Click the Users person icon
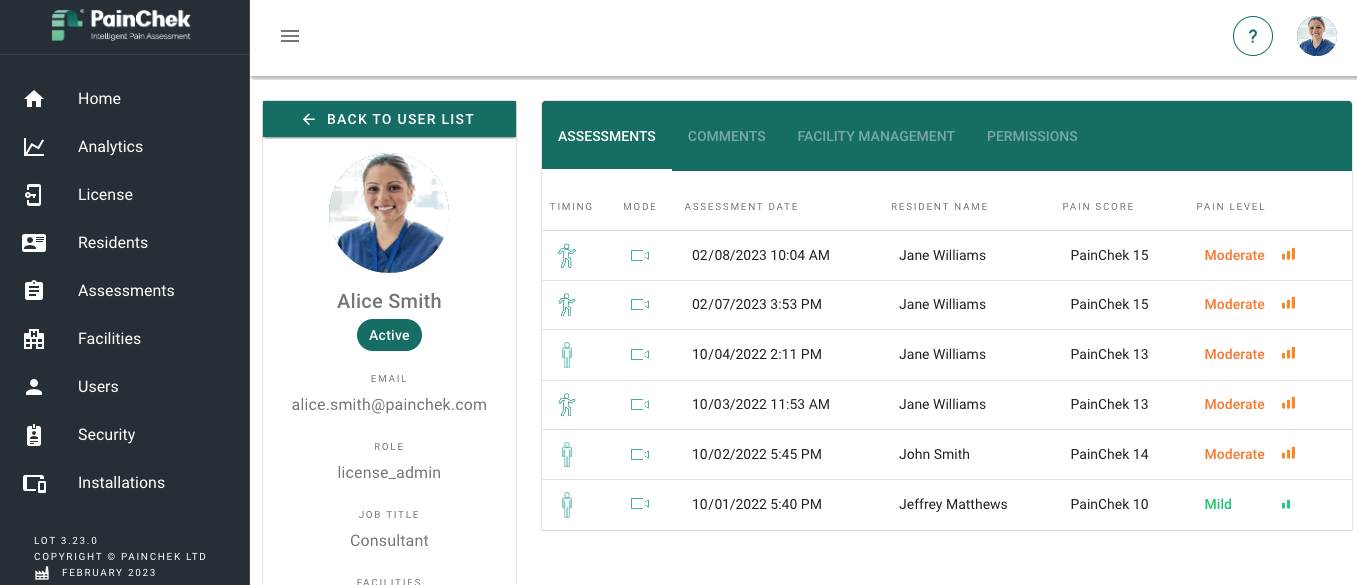The height and width of the screenshot is (585, 1357). point(34,387)
